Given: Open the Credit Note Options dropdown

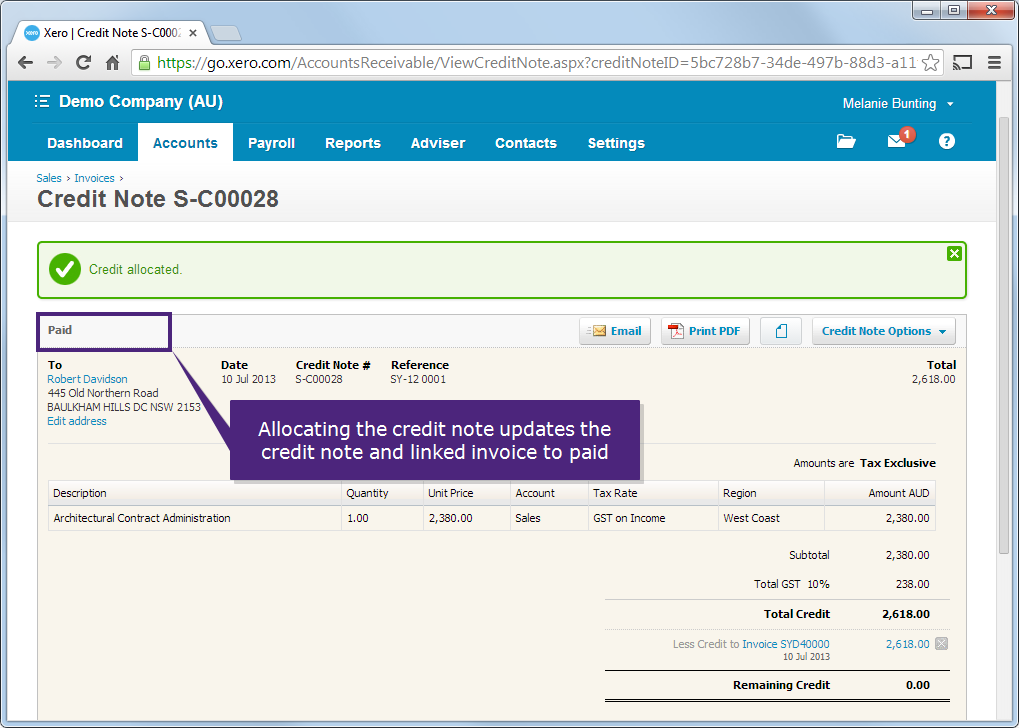Looking at the screenshot, I should (883, 331).
